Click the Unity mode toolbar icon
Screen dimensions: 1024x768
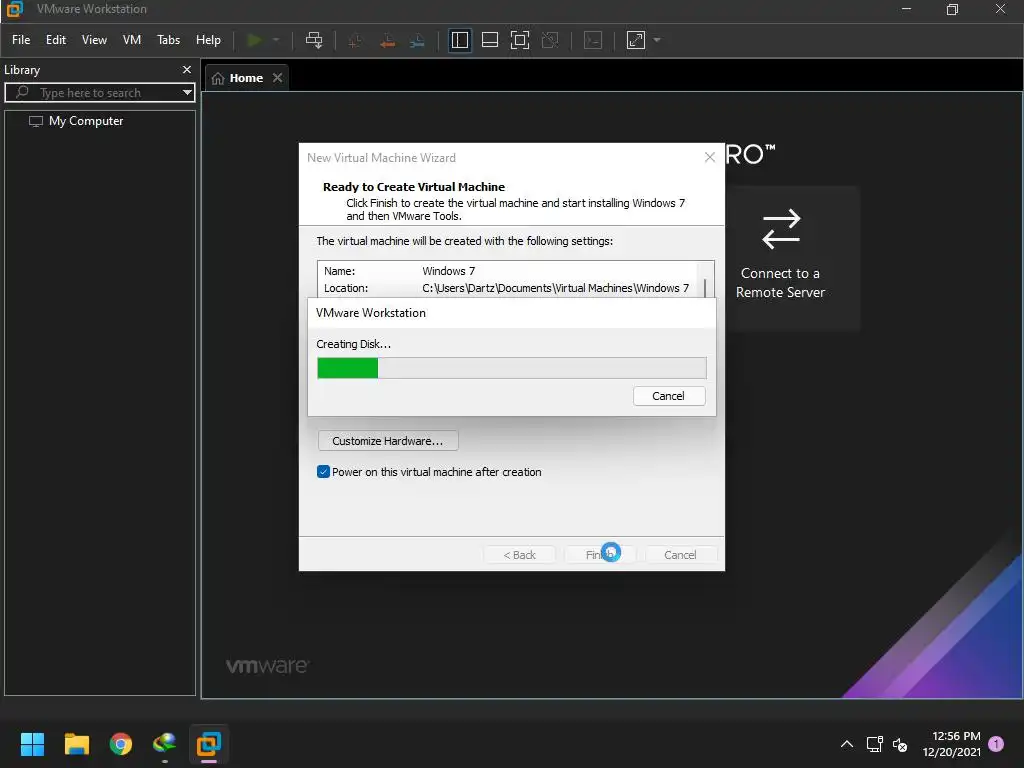click(x=551, y=40)
